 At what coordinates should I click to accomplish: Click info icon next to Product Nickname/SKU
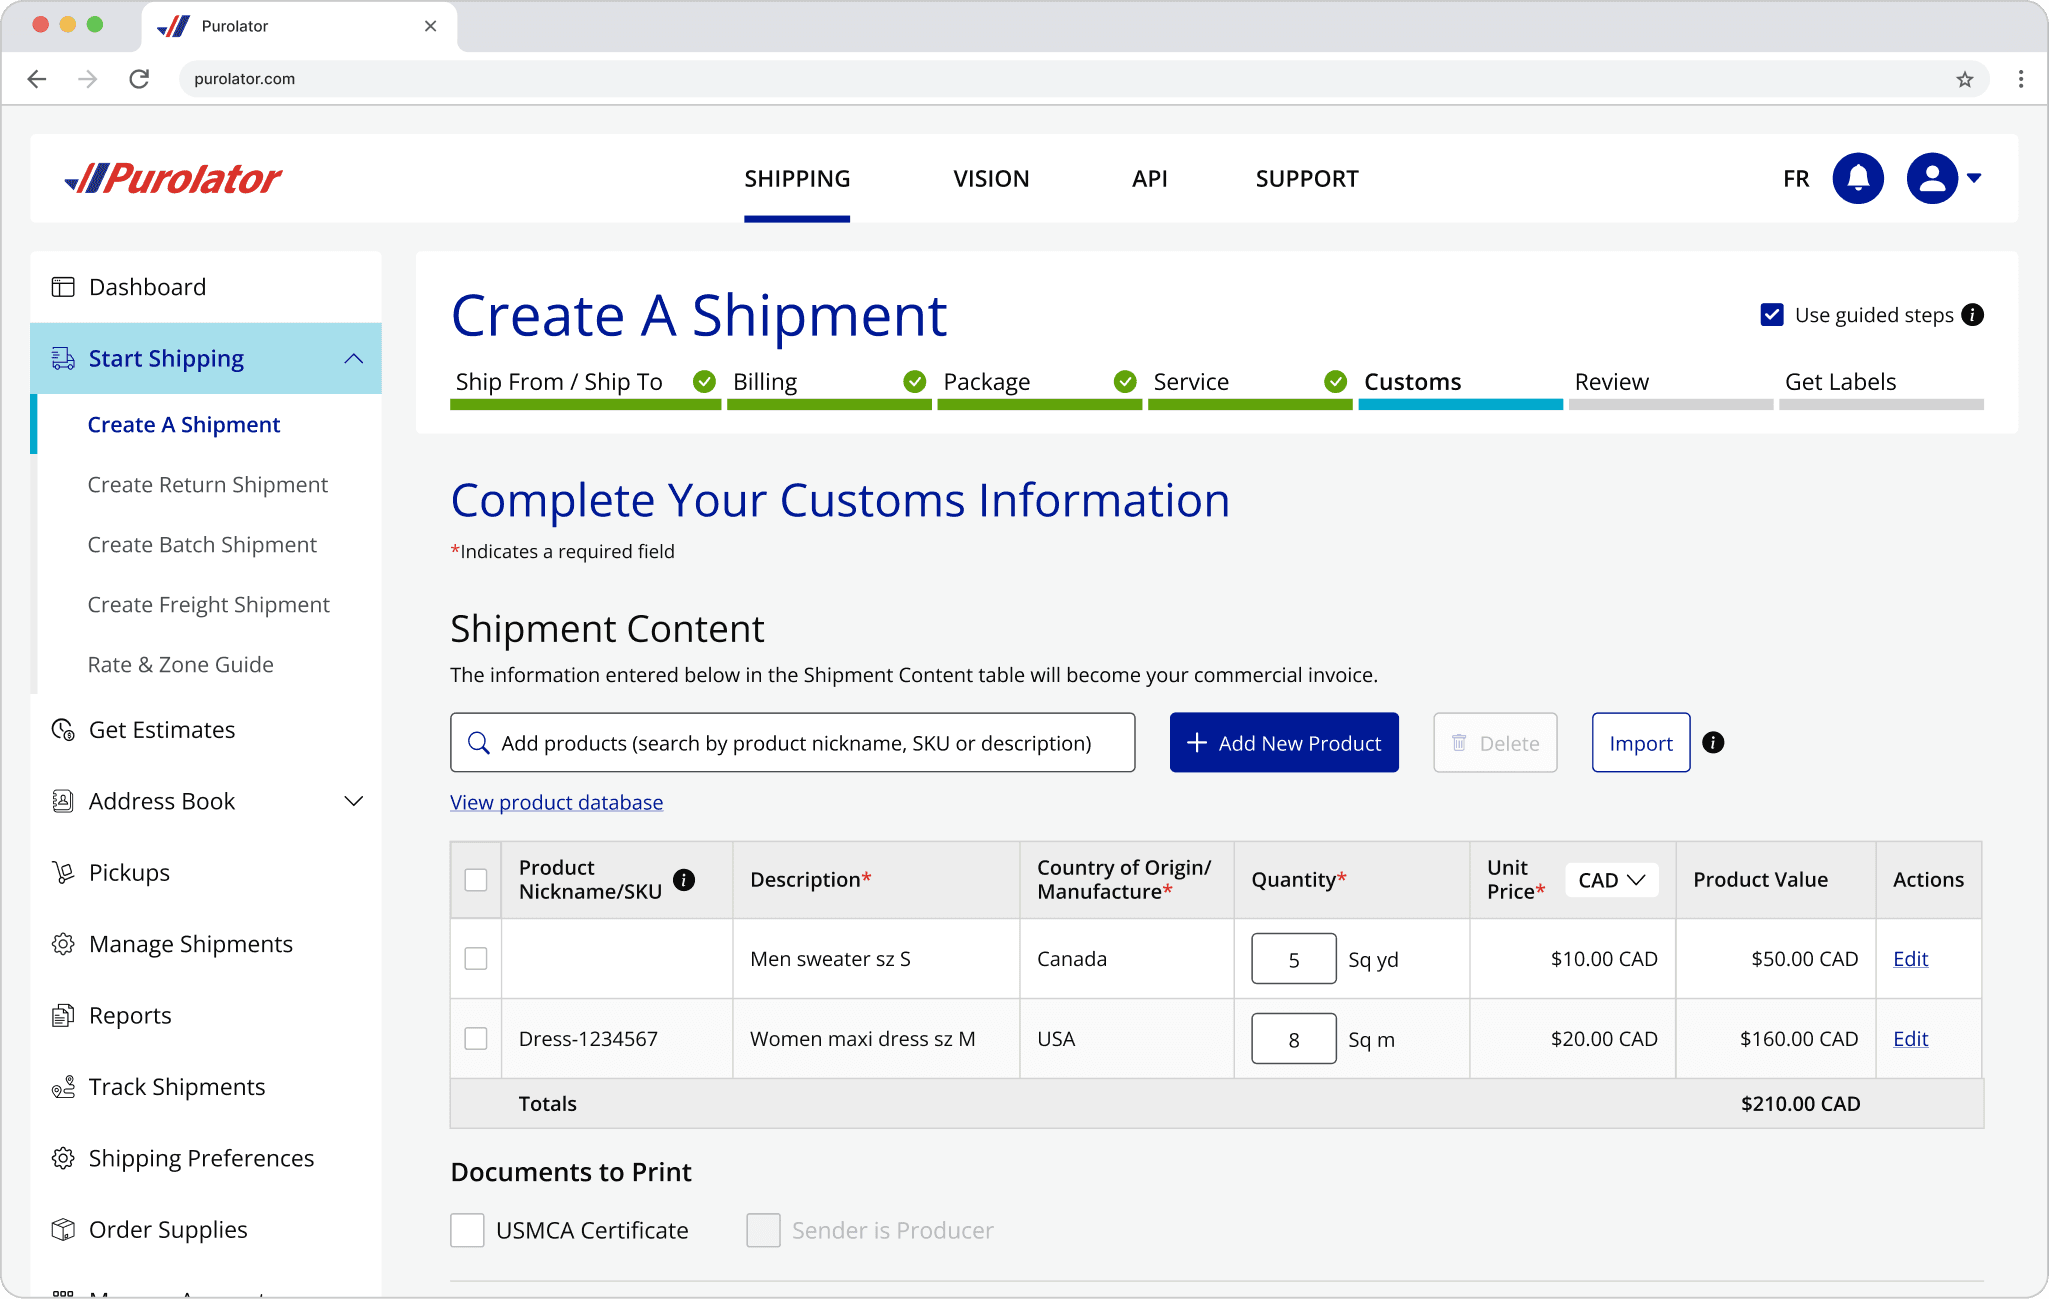(x=684, y=879)
